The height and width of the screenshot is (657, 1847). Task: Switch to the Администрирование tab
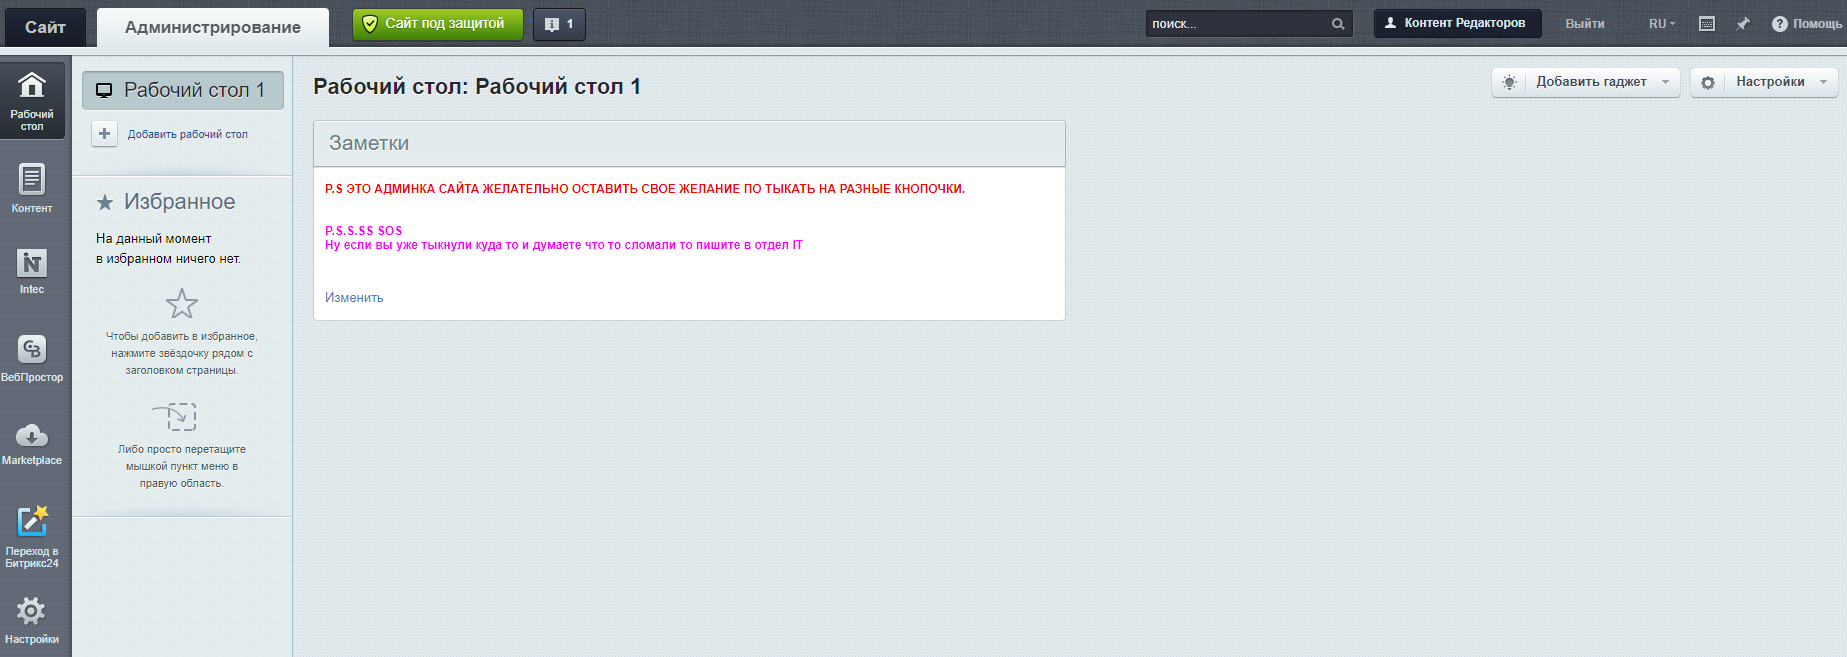point(213,27)
